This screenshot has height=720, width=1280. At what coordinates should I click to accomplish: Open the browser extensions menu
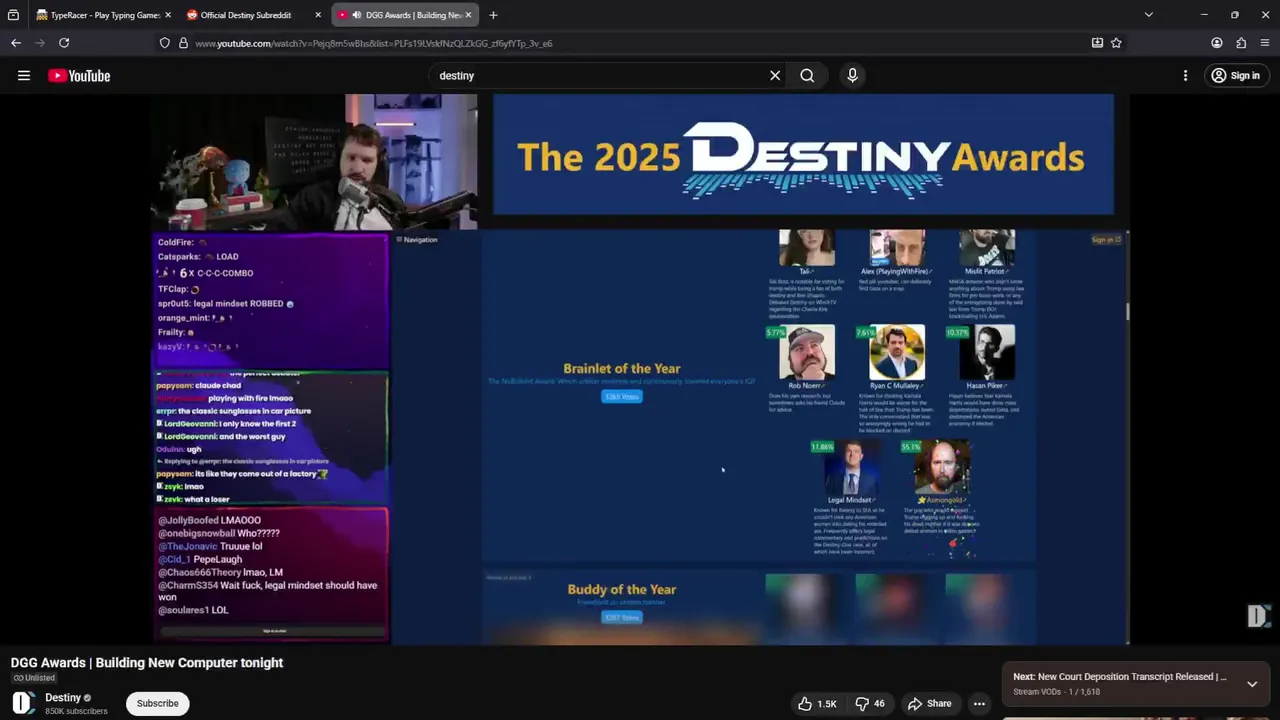pyautogui.click(x=1241, y=43)
